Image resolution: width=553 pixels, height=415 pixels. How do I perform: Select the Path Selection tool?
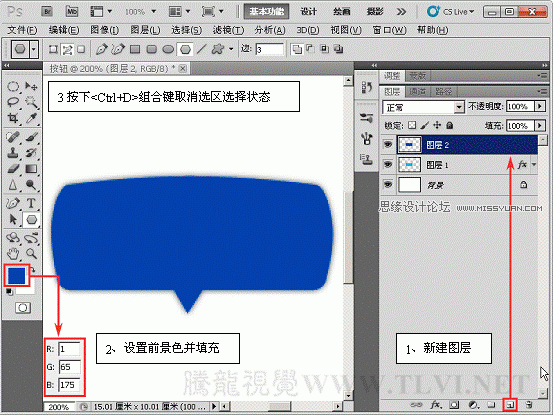[13, 219]
